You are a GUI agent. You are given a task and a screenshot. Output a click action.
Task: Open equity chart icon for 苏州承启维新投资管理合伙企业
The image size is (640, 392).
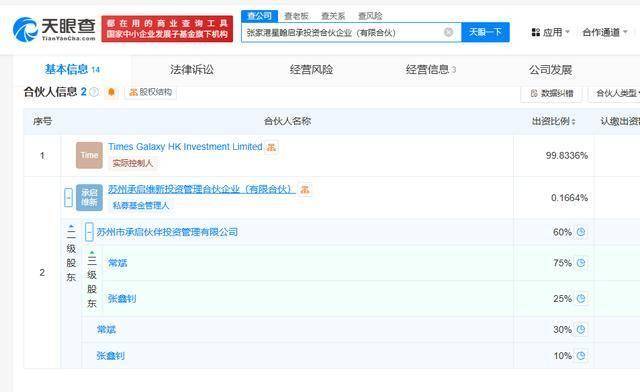[x=304, y=189]
